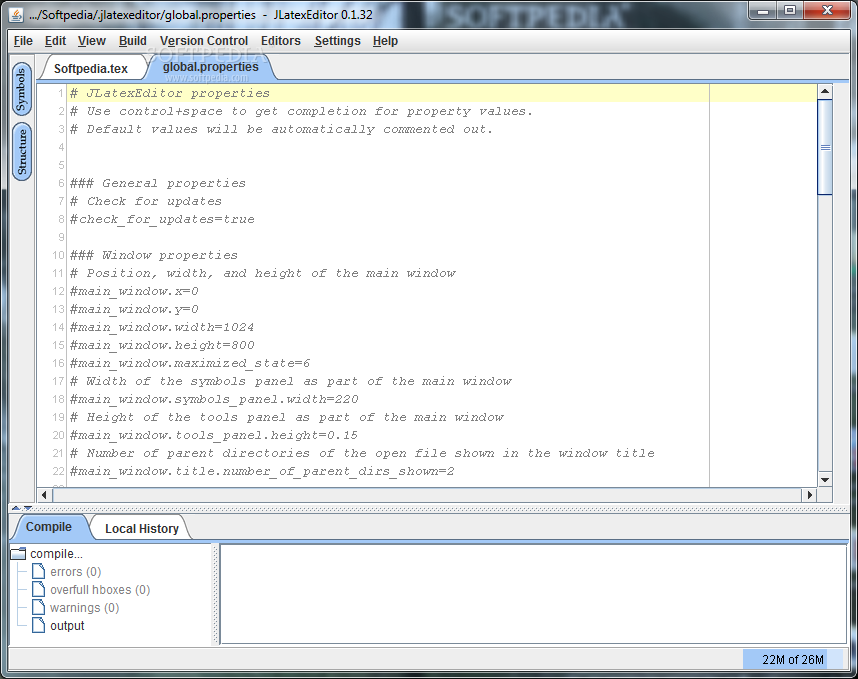Collapse split pane with the up arrow
858x679 pixels.
point(16,508)
